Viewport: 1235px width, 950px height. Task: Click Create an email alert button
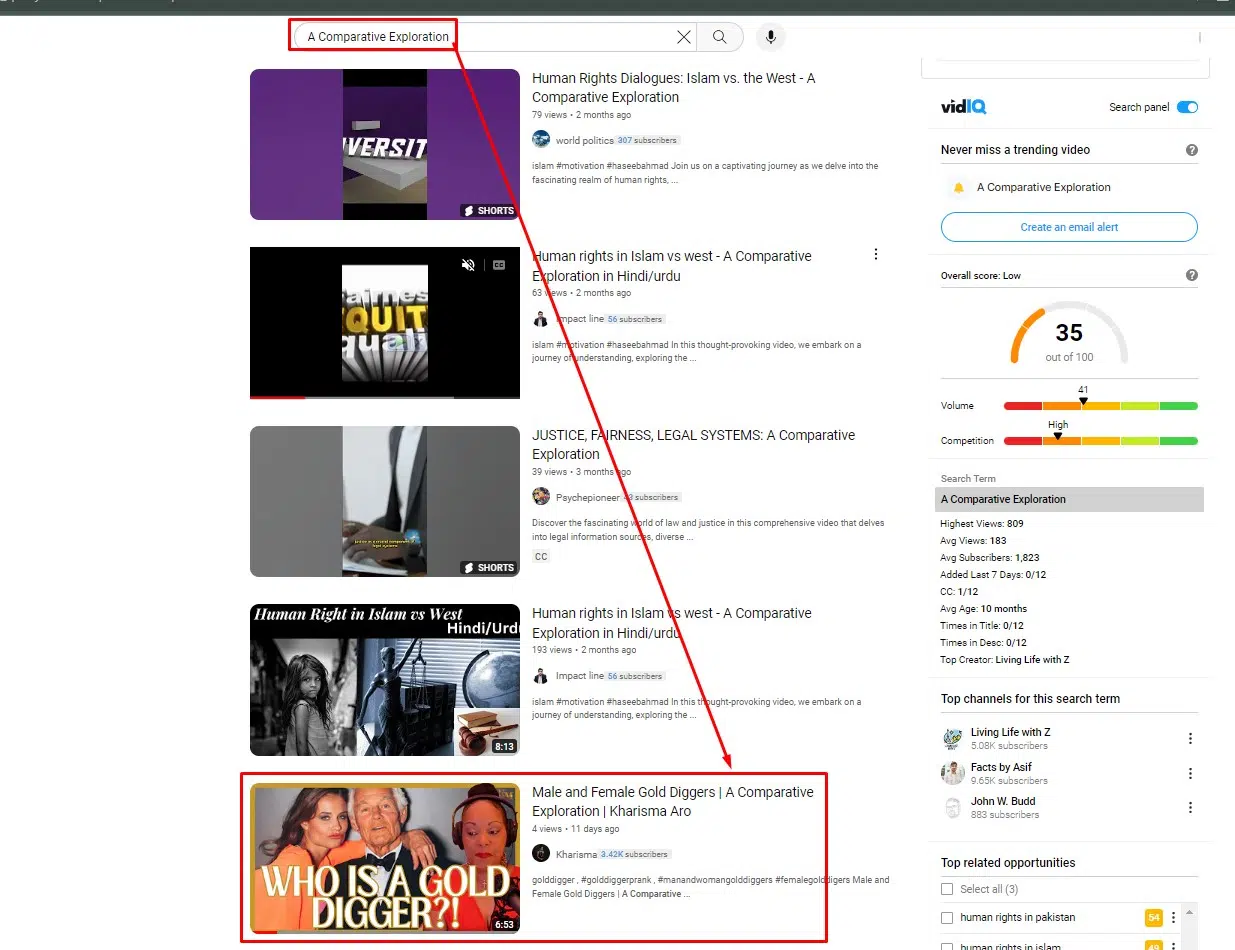tap(1069, 227)
